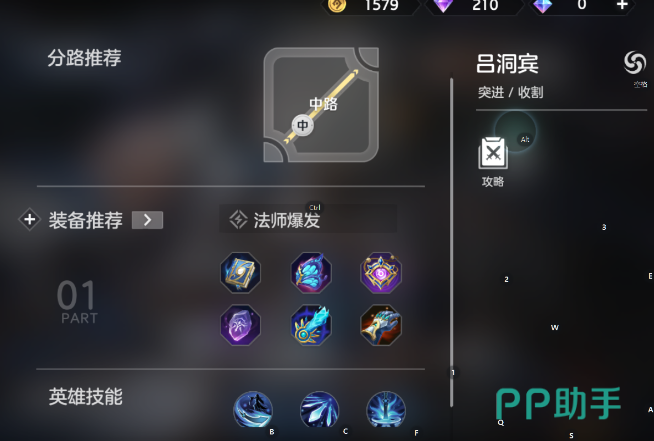Image resolution: width=654 pixels, height=441 pixels.
Task: Click the 中 marker on the lane map
Action: click(x=302, y=125)
